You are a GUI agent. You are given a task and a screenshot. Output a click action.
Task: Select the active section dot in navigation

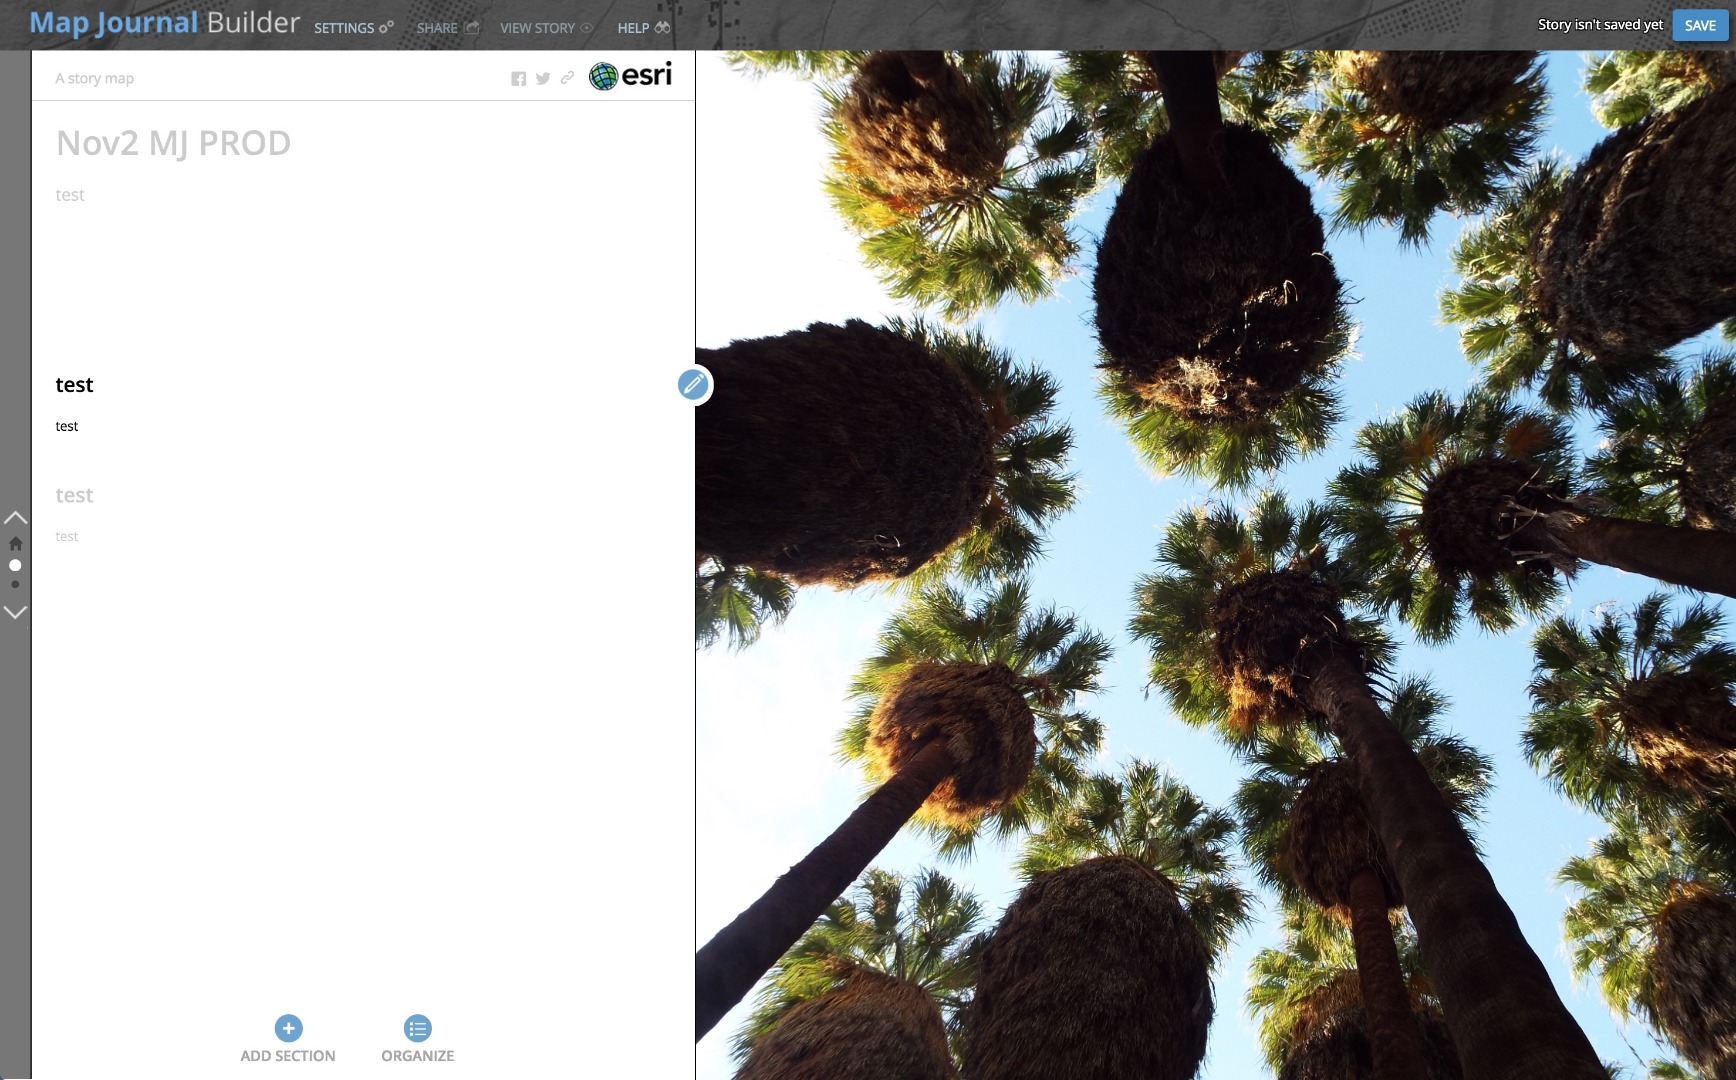click(15, 565)
